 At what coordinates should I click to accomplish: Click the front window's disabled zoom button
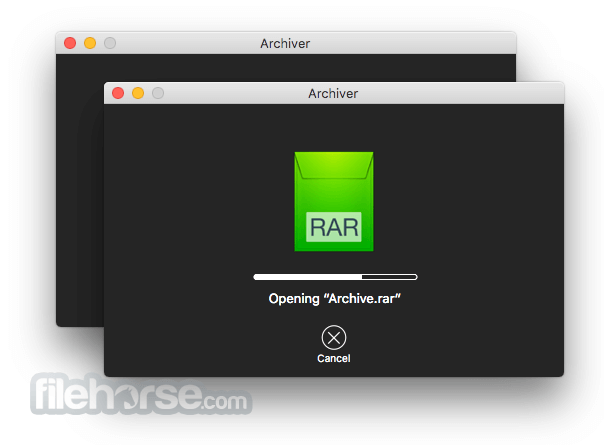[x=158, y=93]
